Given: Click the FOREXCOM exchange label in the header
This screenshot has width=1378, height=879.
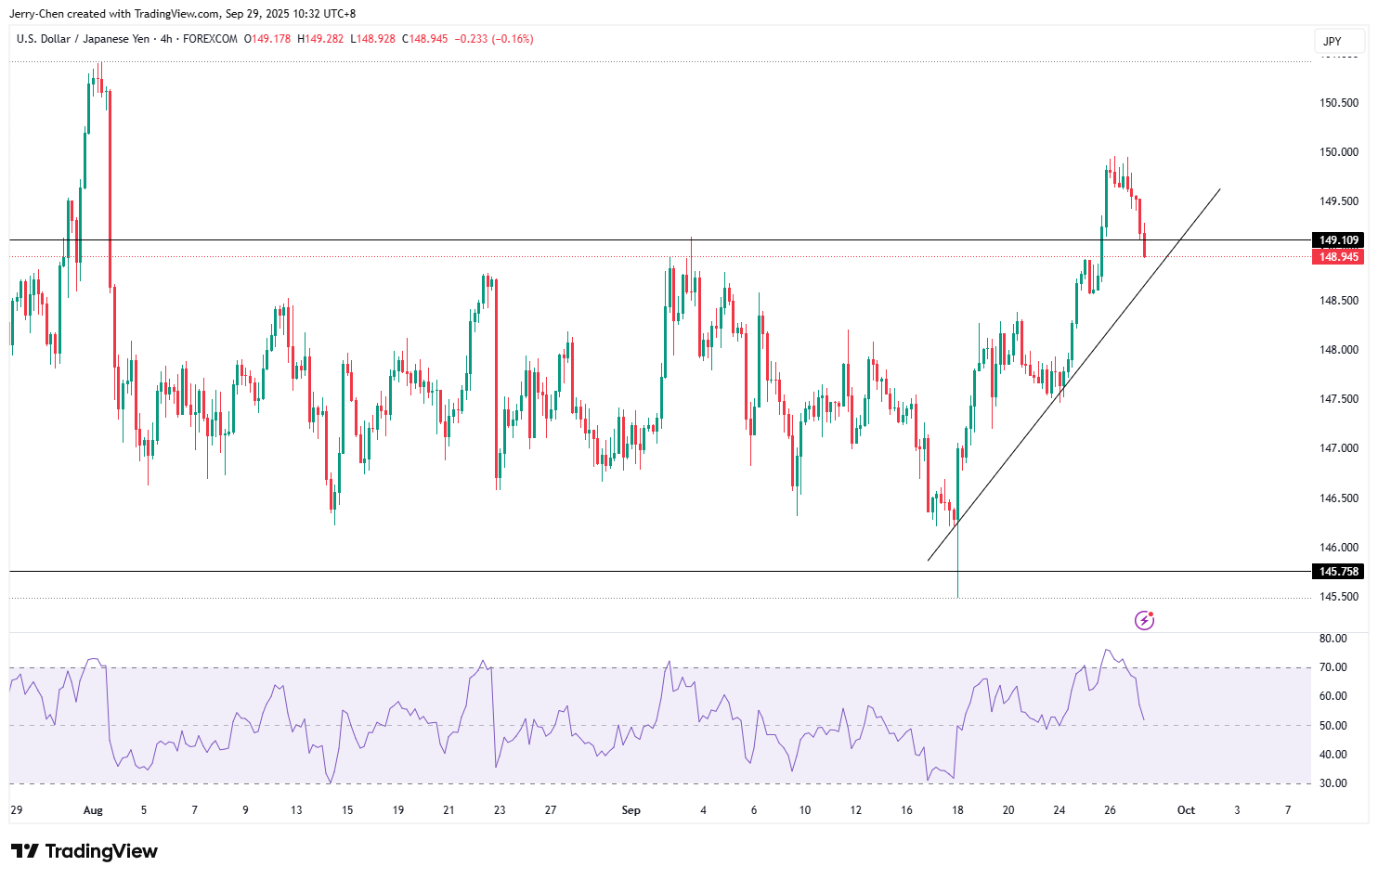Looking at the screenshot, I should pyautogui.click(x=210, y=39).
